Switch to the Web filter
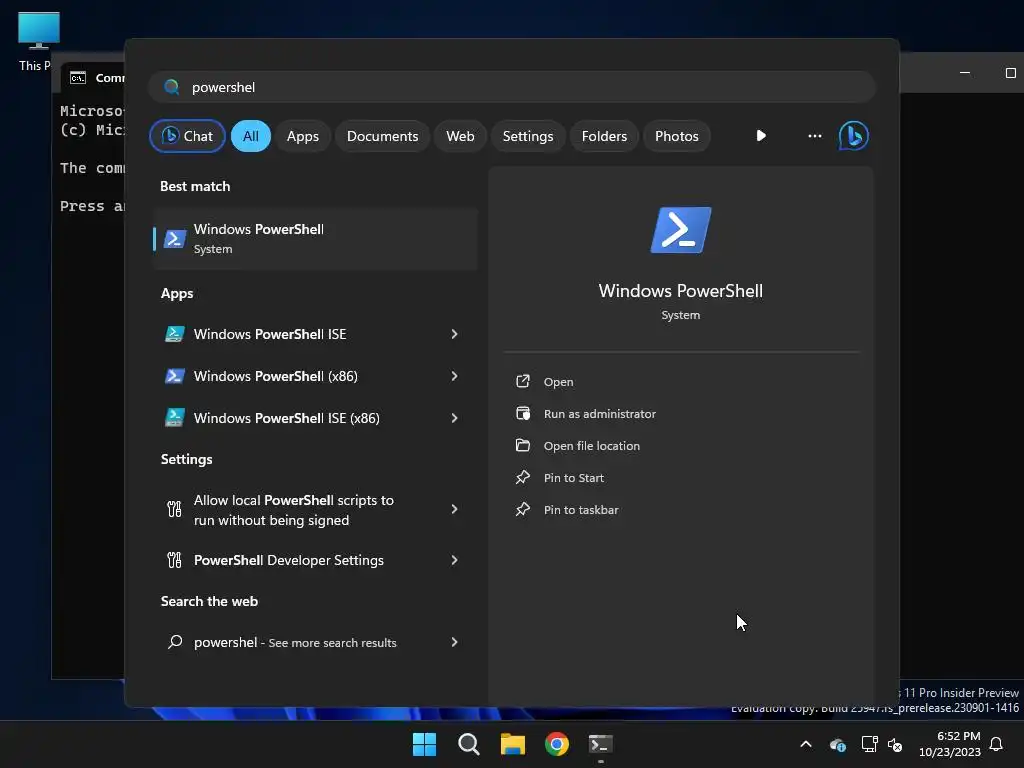1024x768 pixels. (460, 136)
